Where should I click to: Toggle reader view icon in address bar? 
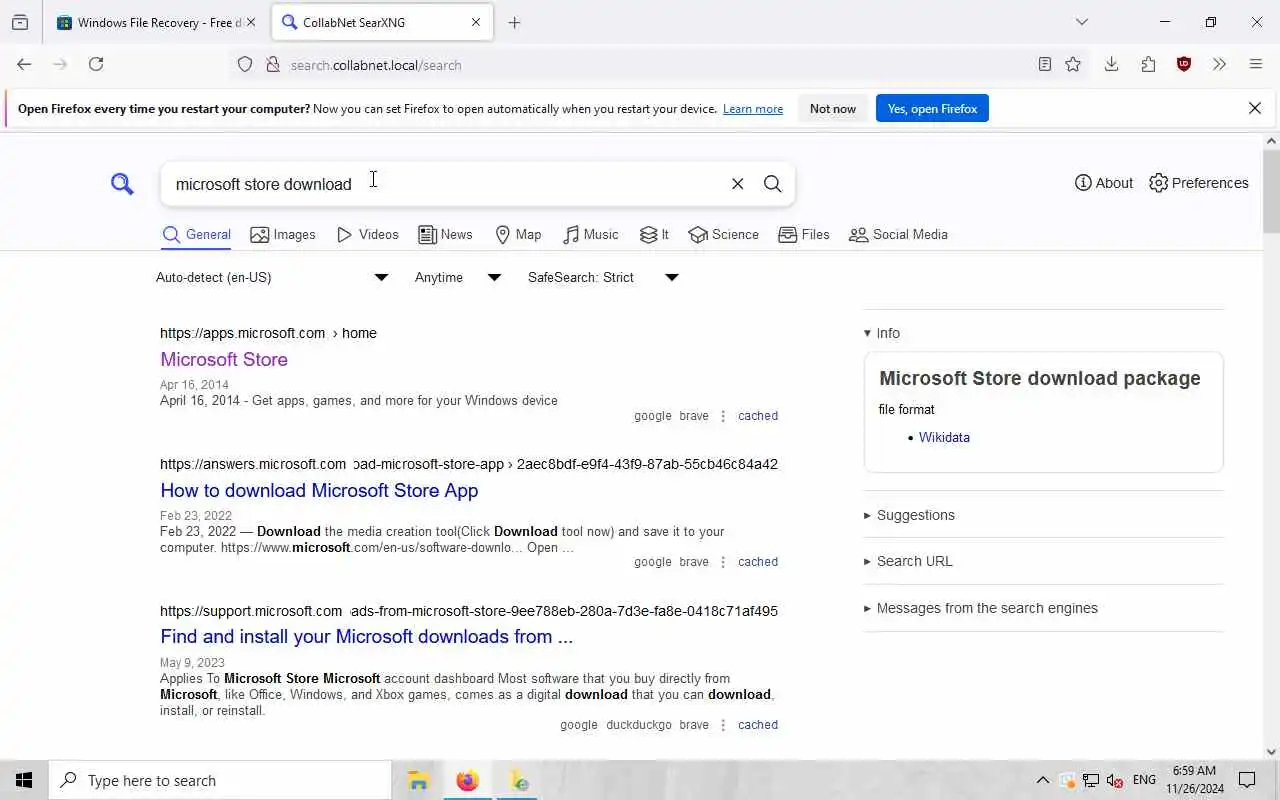(1044, 64)
